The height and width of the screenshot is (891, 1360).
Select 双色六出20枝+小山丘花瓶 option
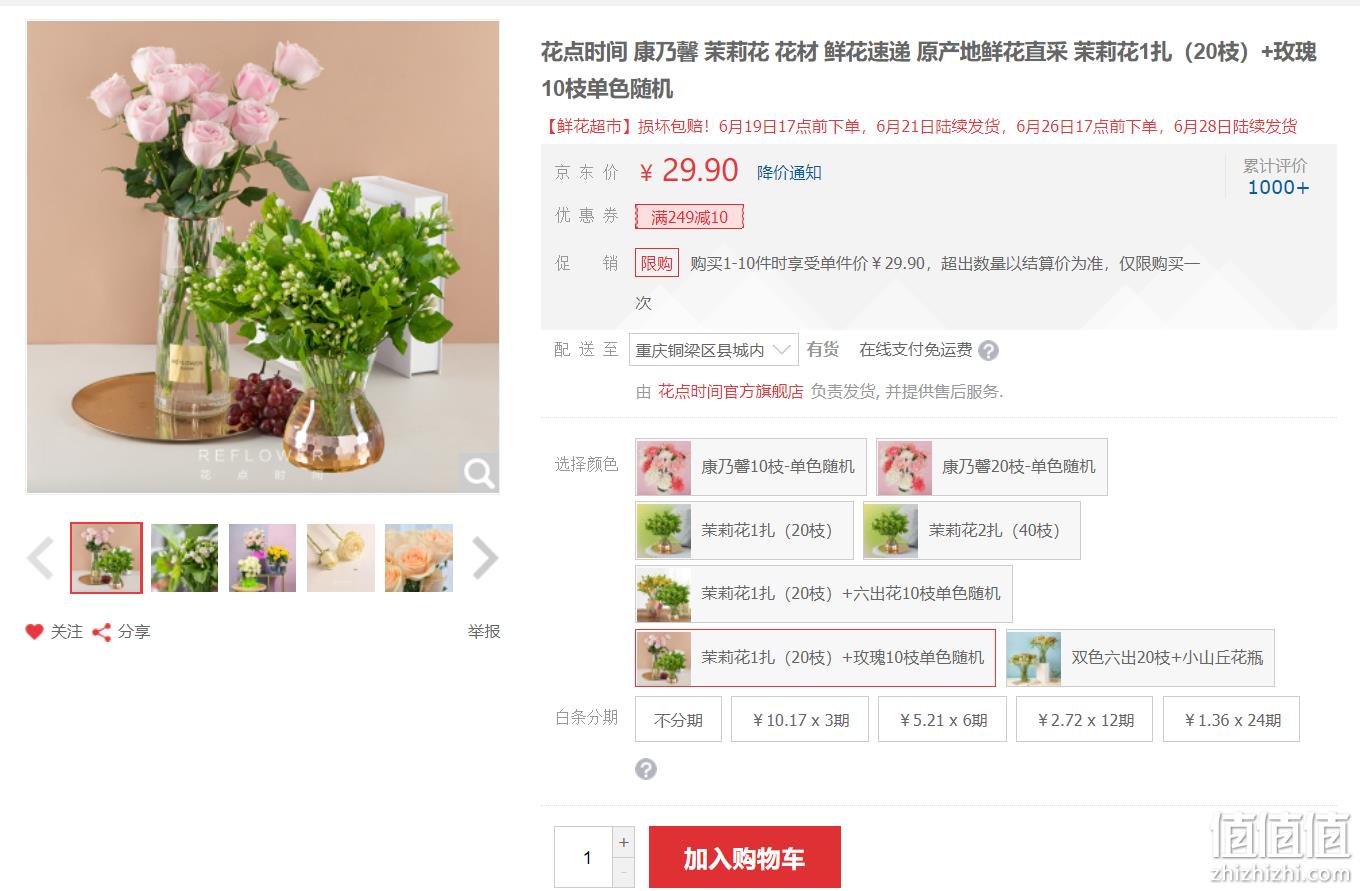pyautogui.click(x=1140, y=658)
